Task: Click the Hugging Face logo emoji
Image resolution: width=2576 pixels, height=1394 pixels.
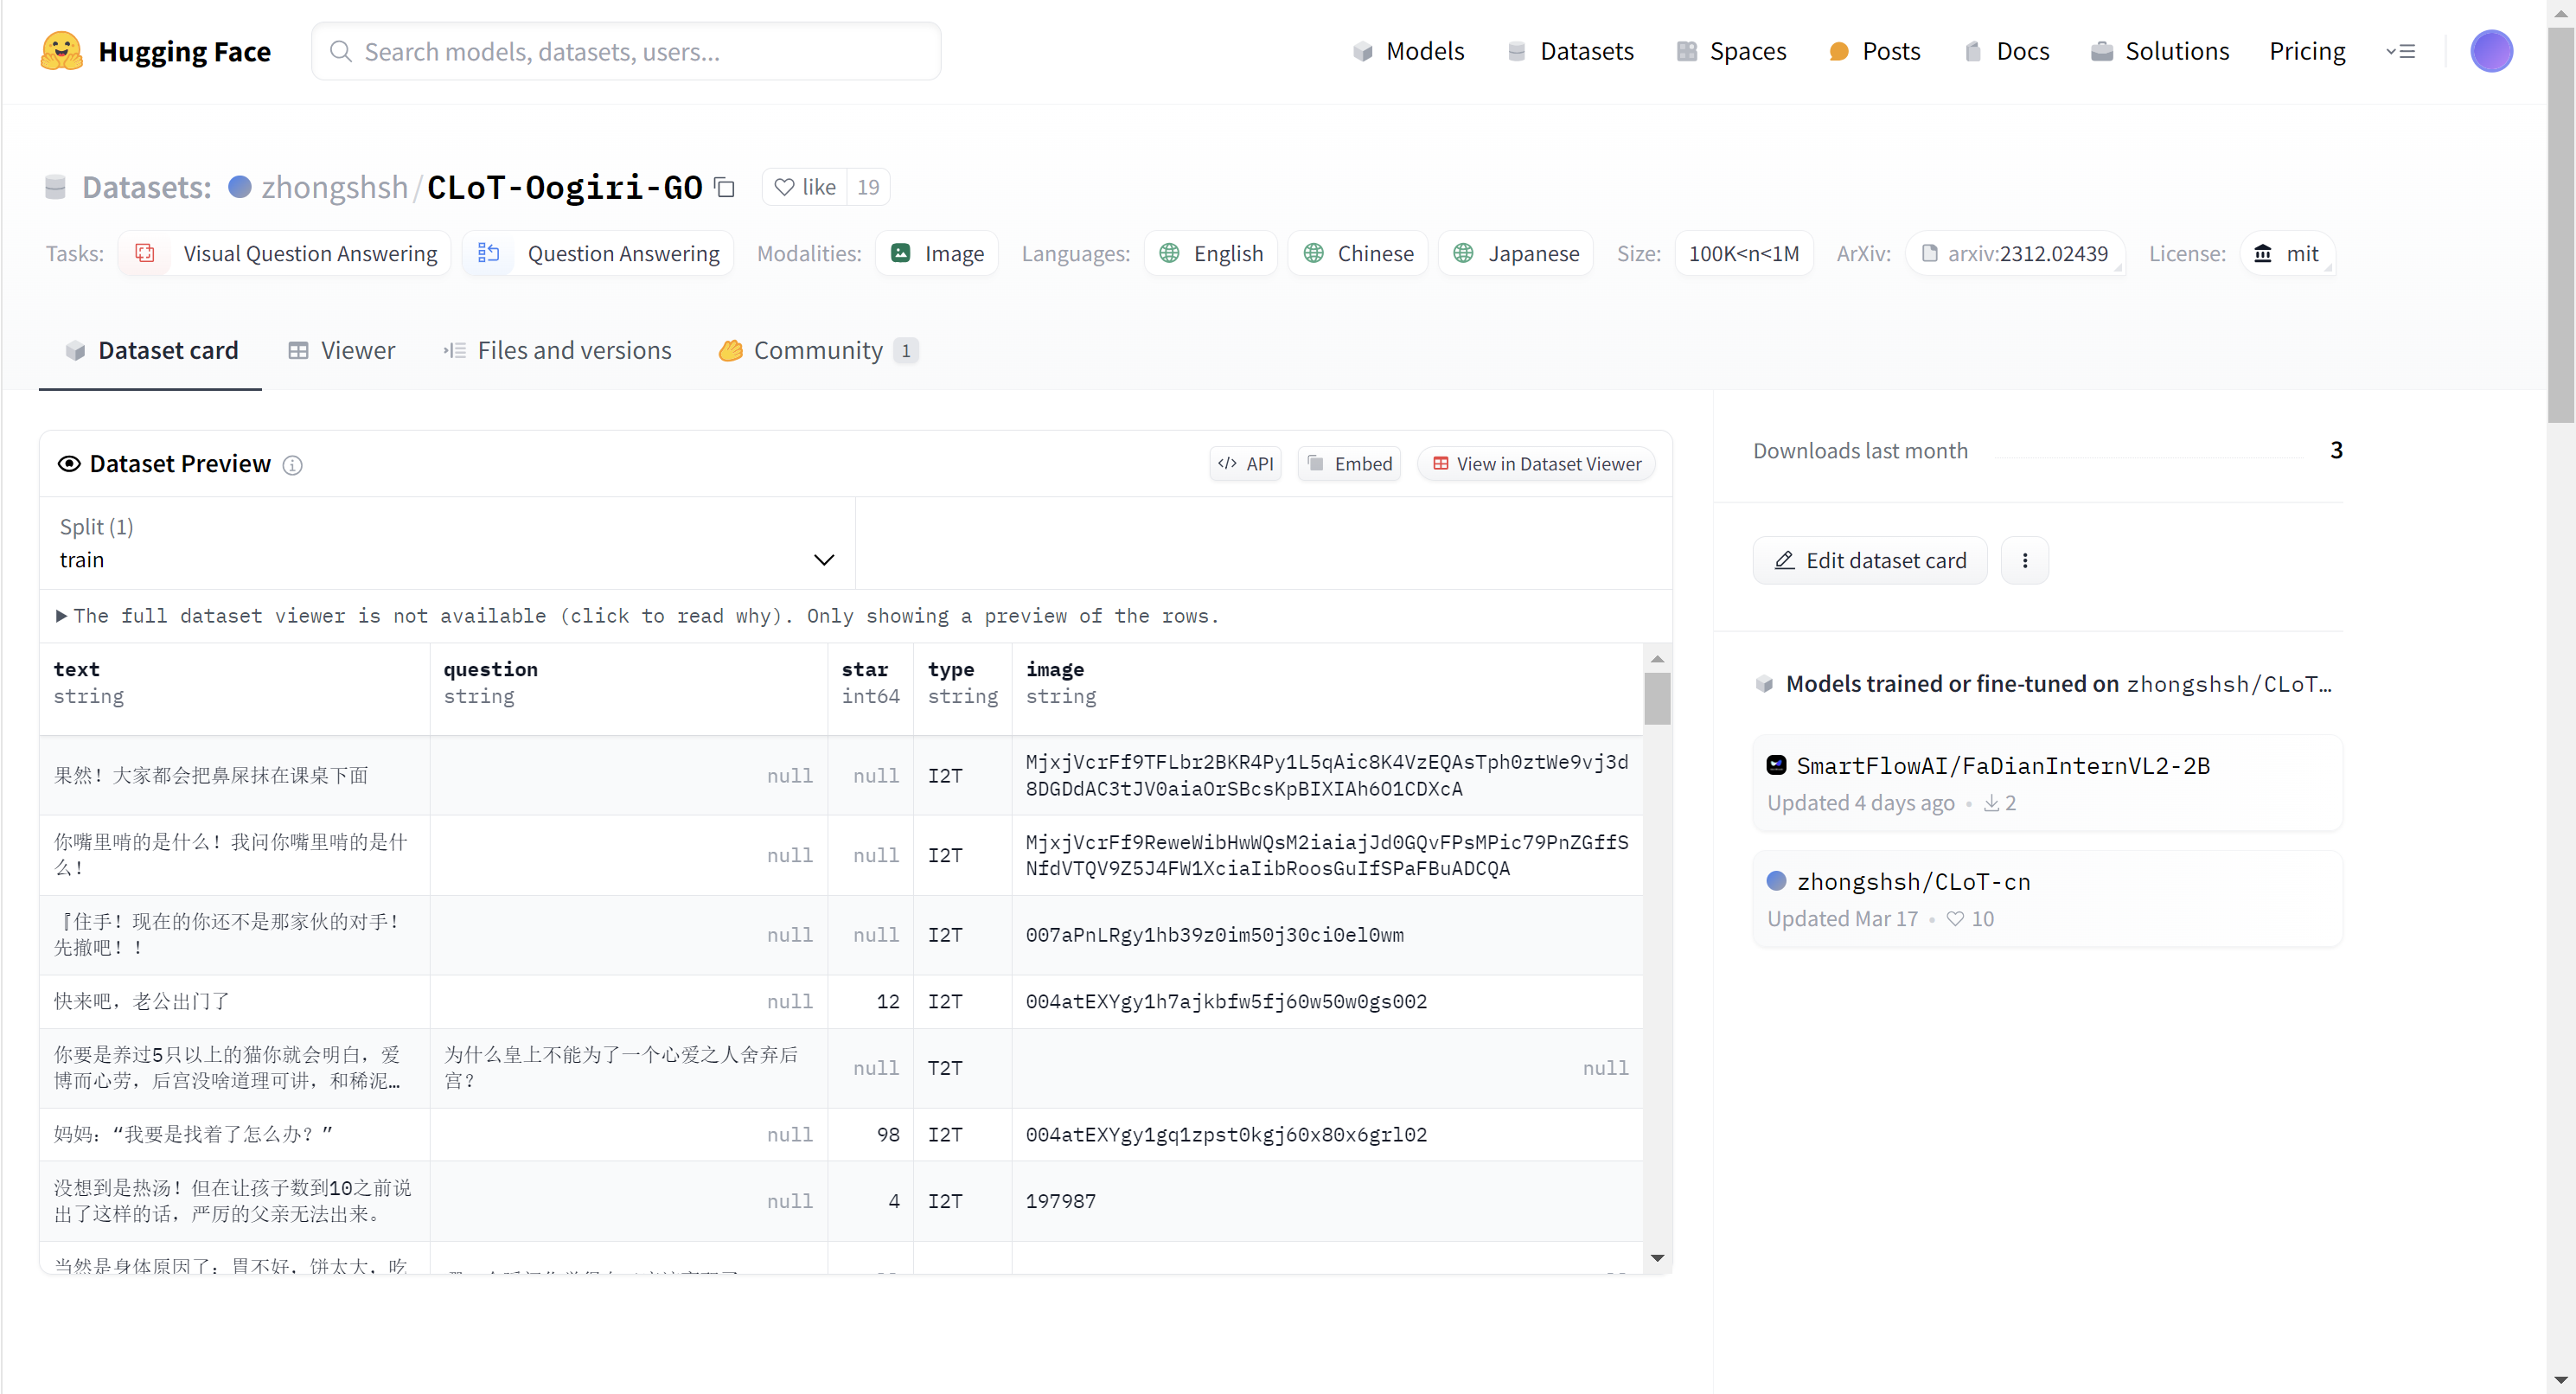Action: point(61,51)
